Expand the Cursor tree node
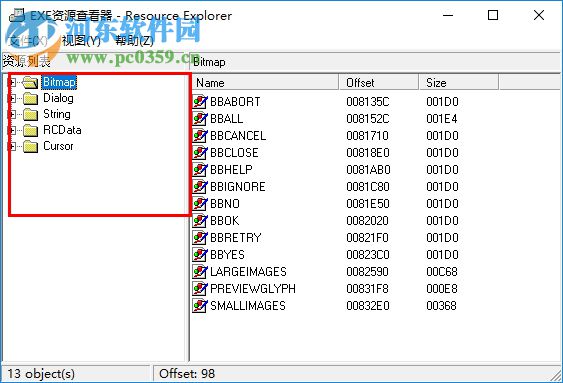Screen dimensions: 563x383 11,146
